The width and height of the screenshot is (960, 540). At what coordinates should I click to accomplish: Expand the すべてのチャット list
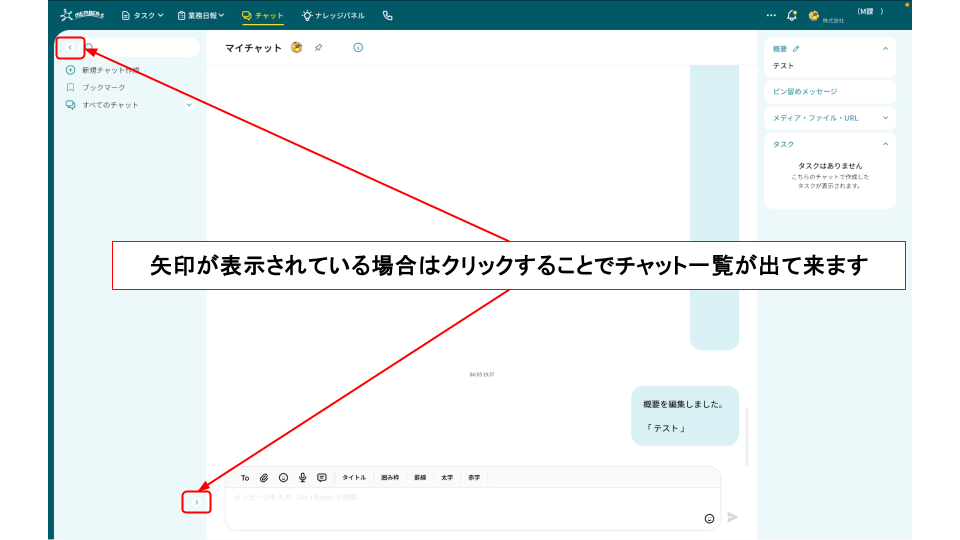pyautogui.click(x=189, y=105)
